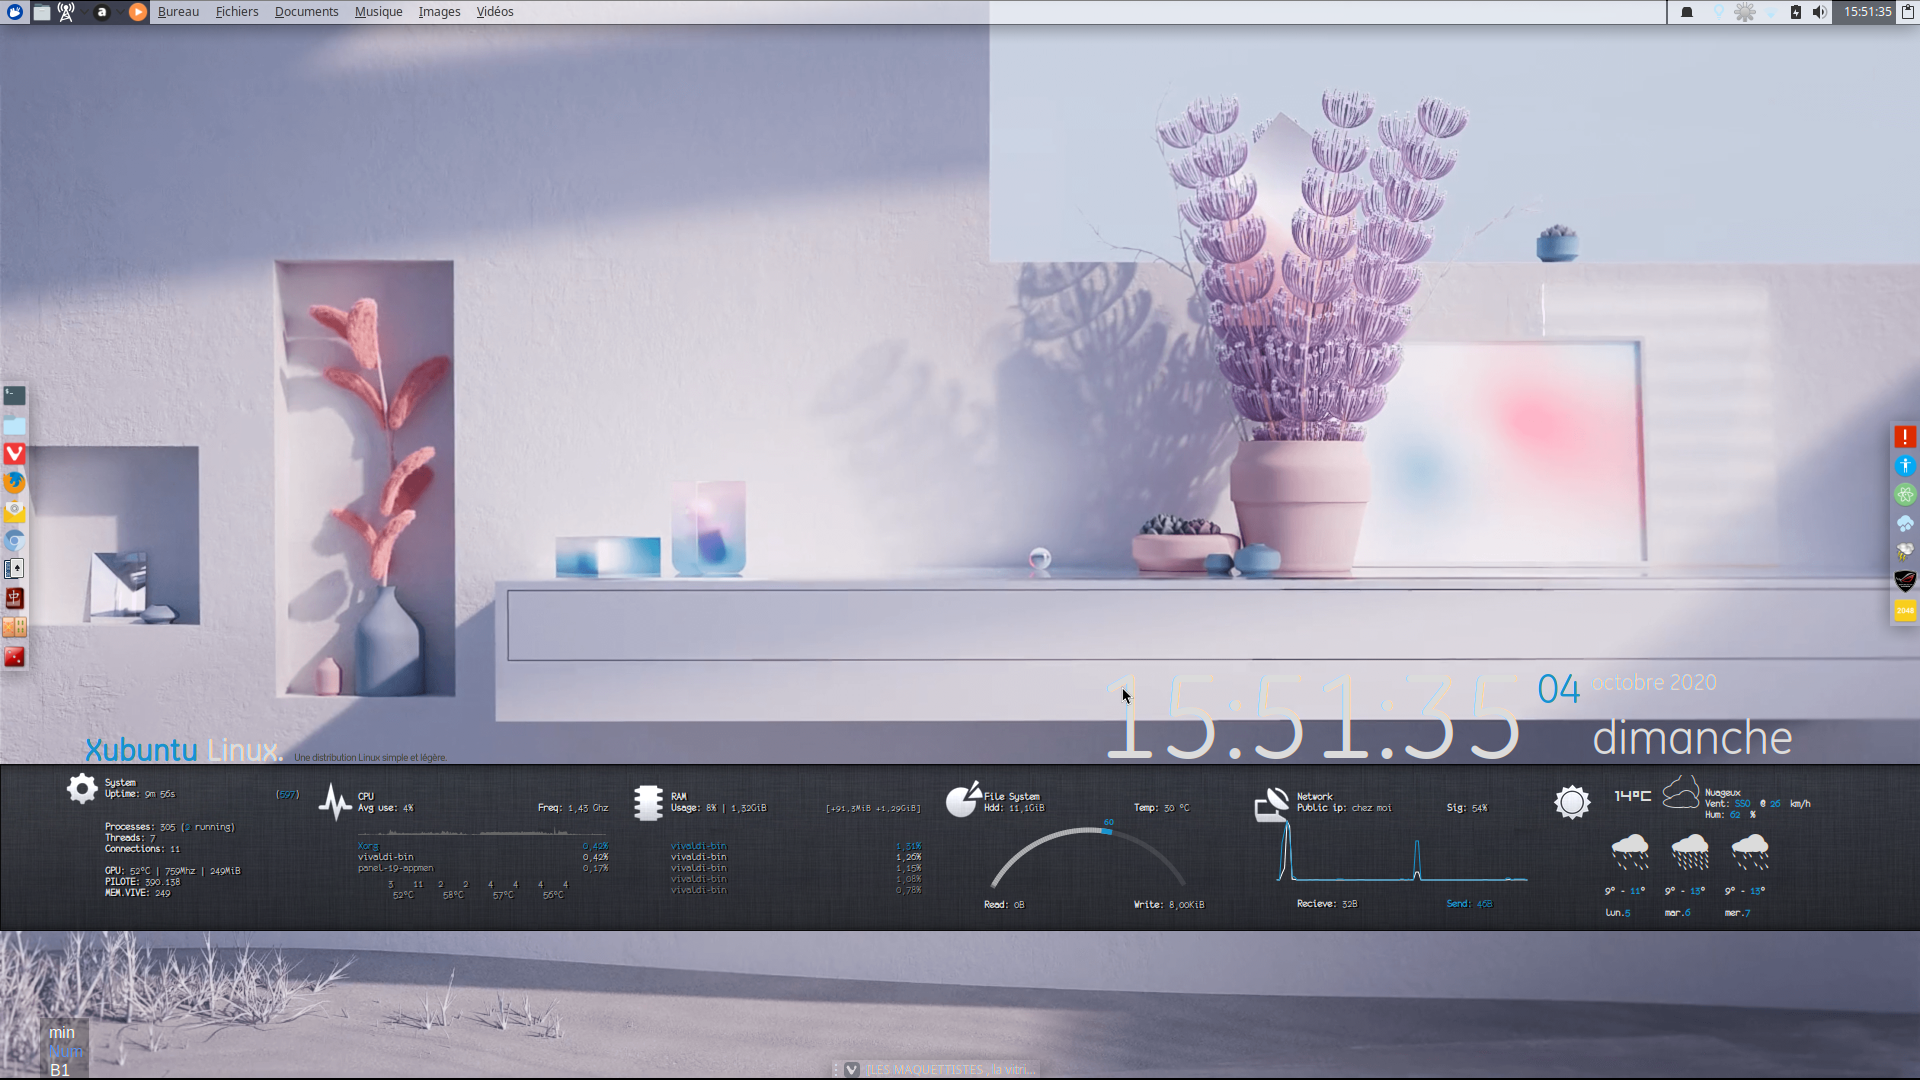Launch Chromium from the left dock

coord(14,540)
